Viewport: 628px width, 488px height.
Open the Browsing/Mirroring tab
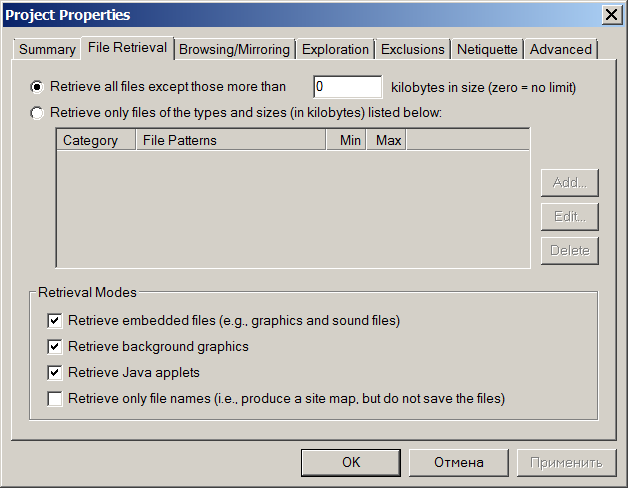(x=234, y=49)
